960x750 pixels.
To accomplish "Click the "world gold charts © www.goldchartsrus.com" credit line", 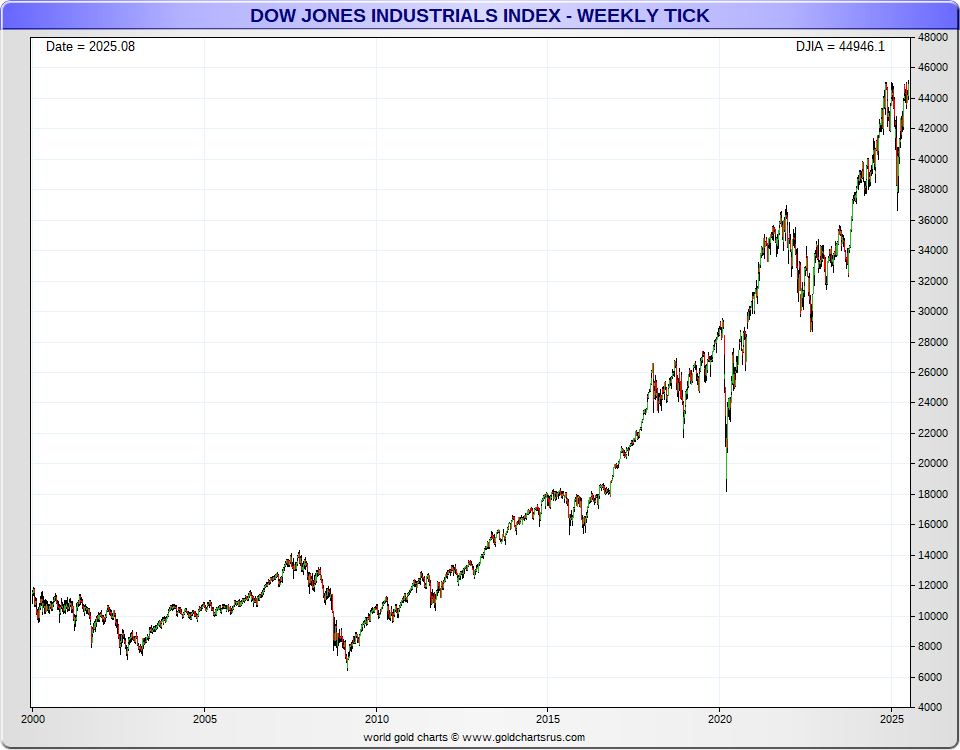I will click(474, 737).
